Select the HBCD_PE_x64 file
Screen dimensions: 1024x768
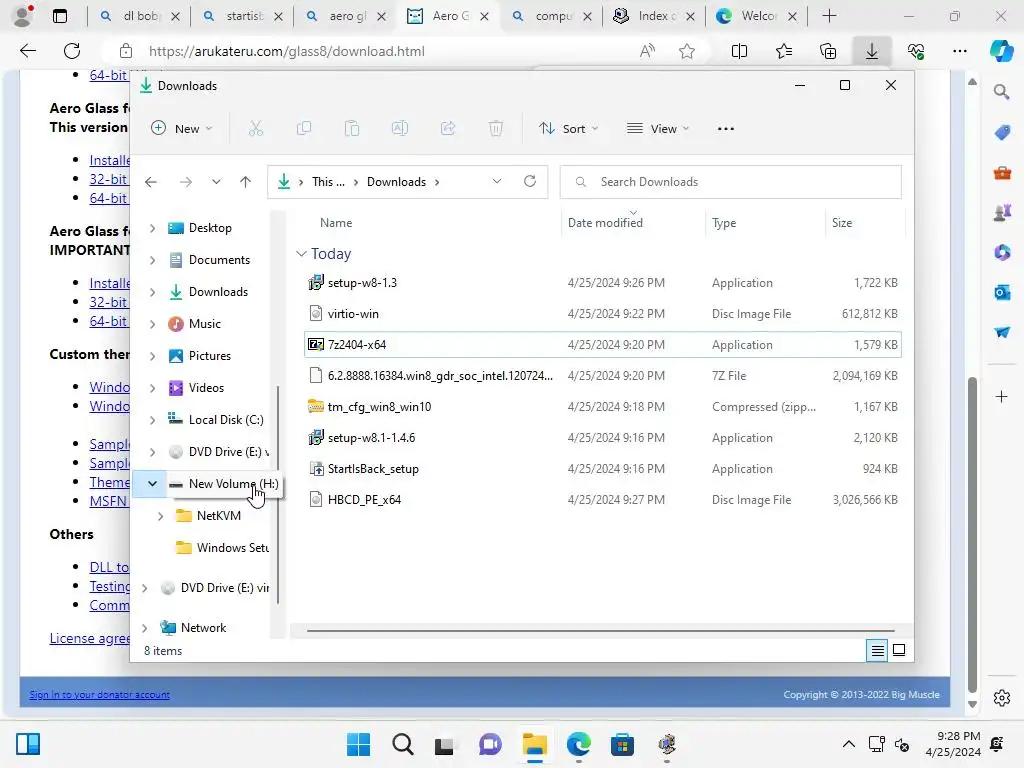click(x=603, y=500)
